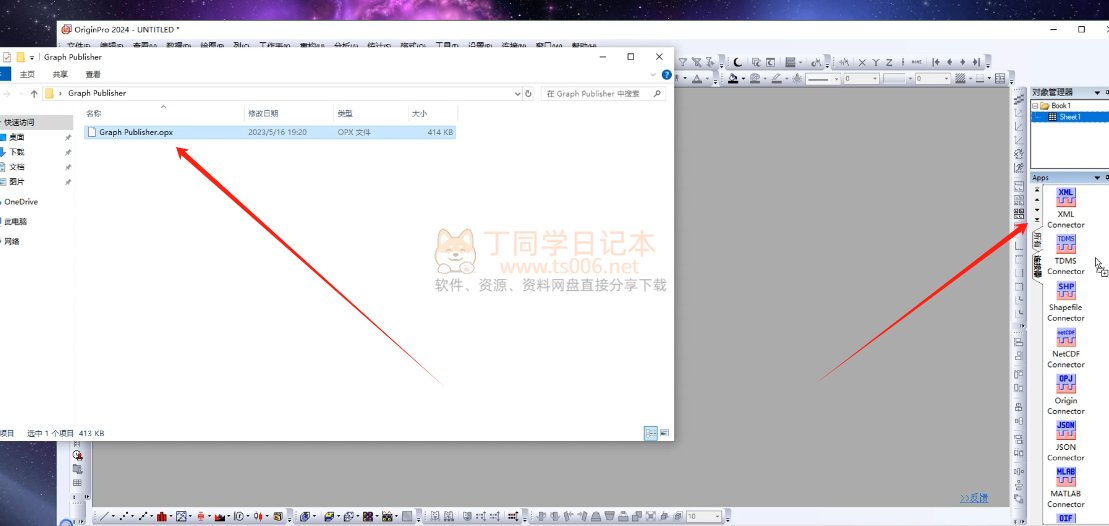Select Sheet1 in Object Manager

(1069, 117)
